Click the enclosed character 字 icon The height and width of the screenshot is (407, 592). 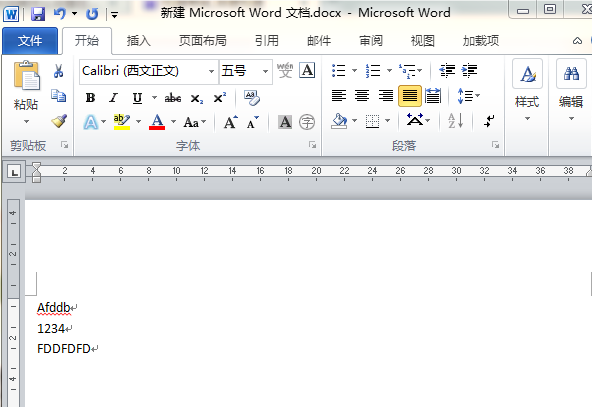[x=307, y=122]
